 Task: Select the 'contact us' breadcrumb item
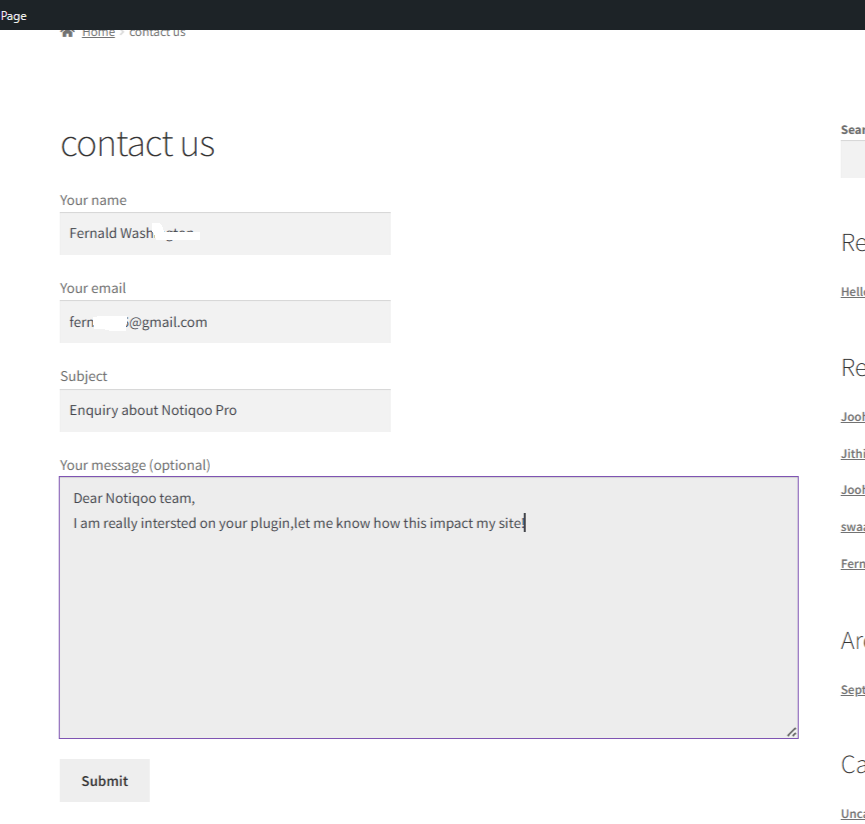(x=157, y=31)
